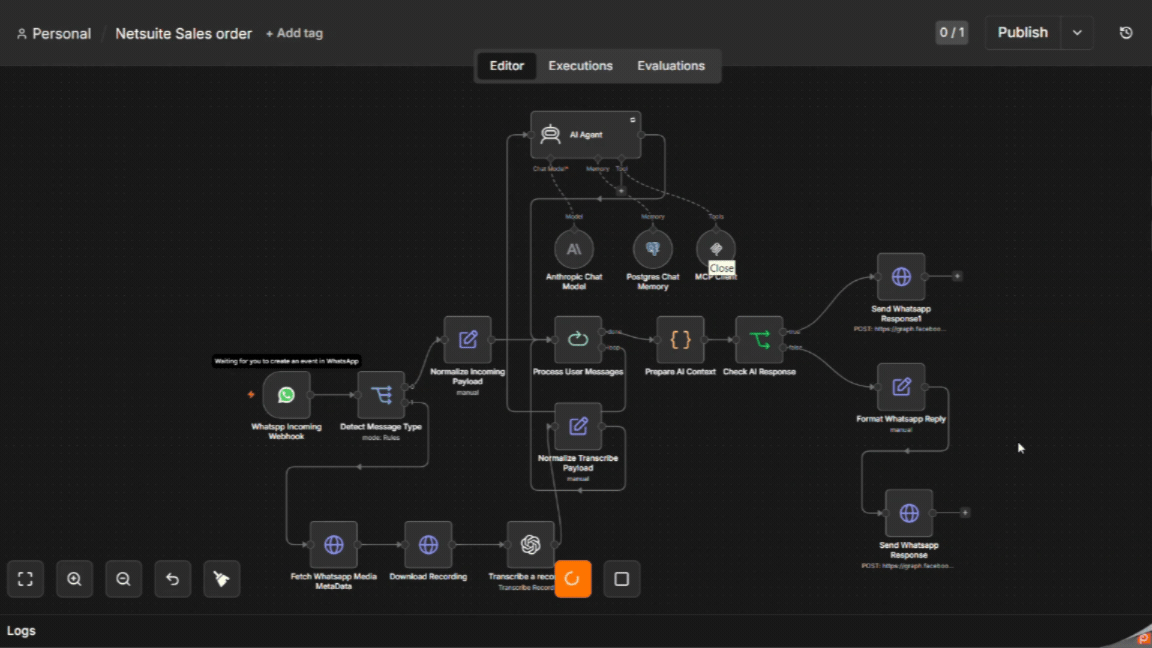The image size is (1152, 648).
Task: Stop the current workflow execution
Action: (x=622, y=579)
